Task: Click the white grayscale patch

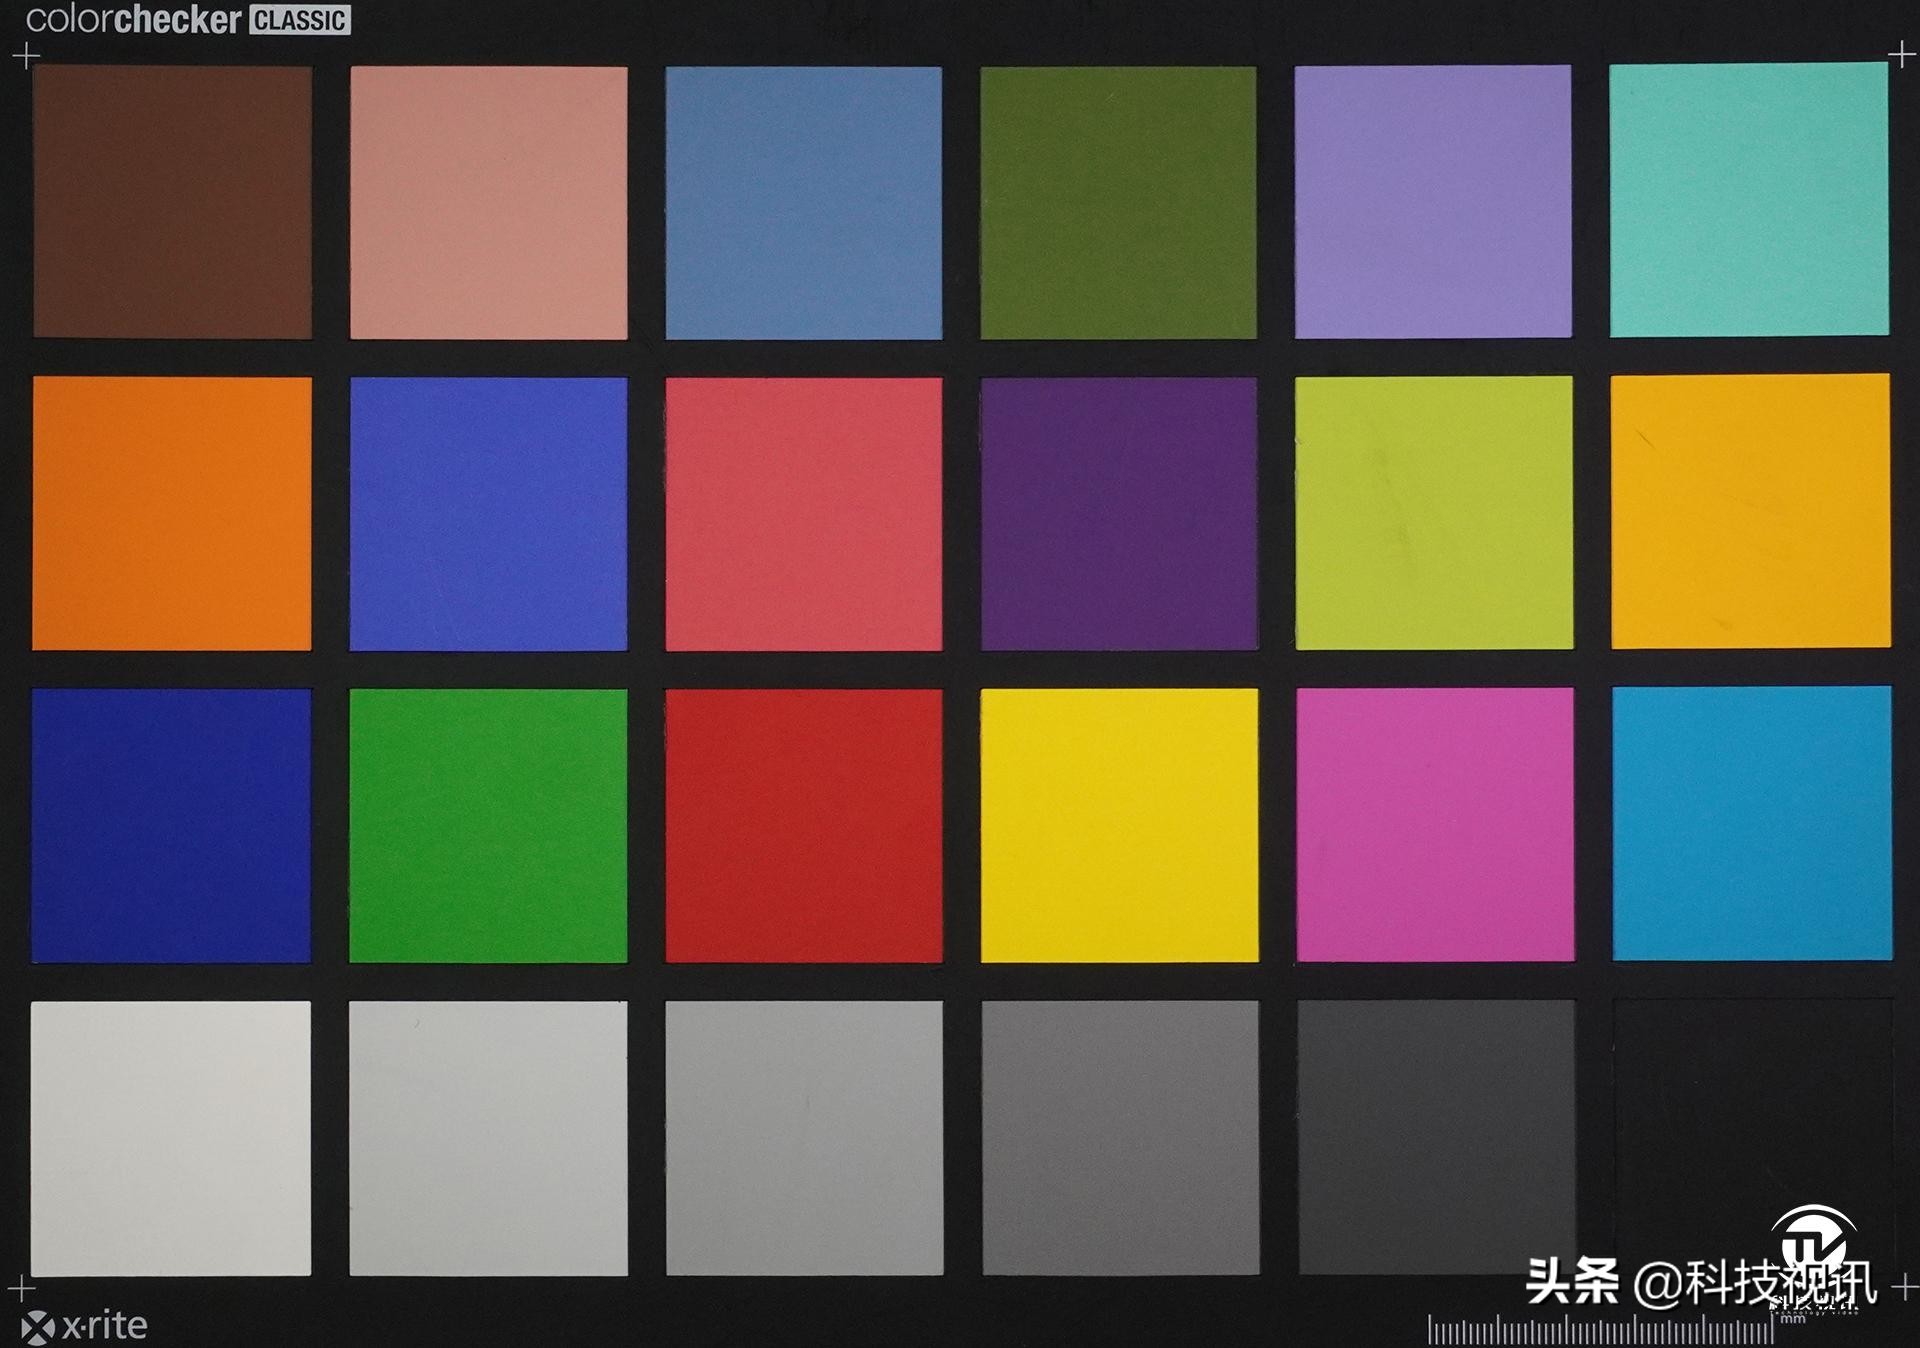Action: (x=171, y=1138)
